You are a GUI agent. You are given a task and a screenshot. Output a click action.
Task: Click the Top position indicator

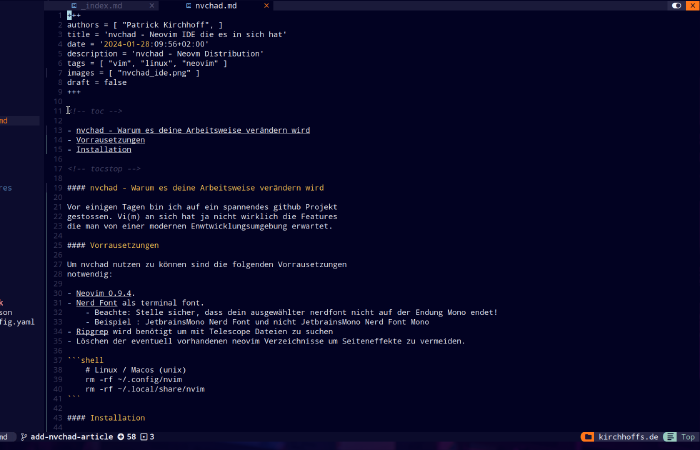(x=688, y=437)
